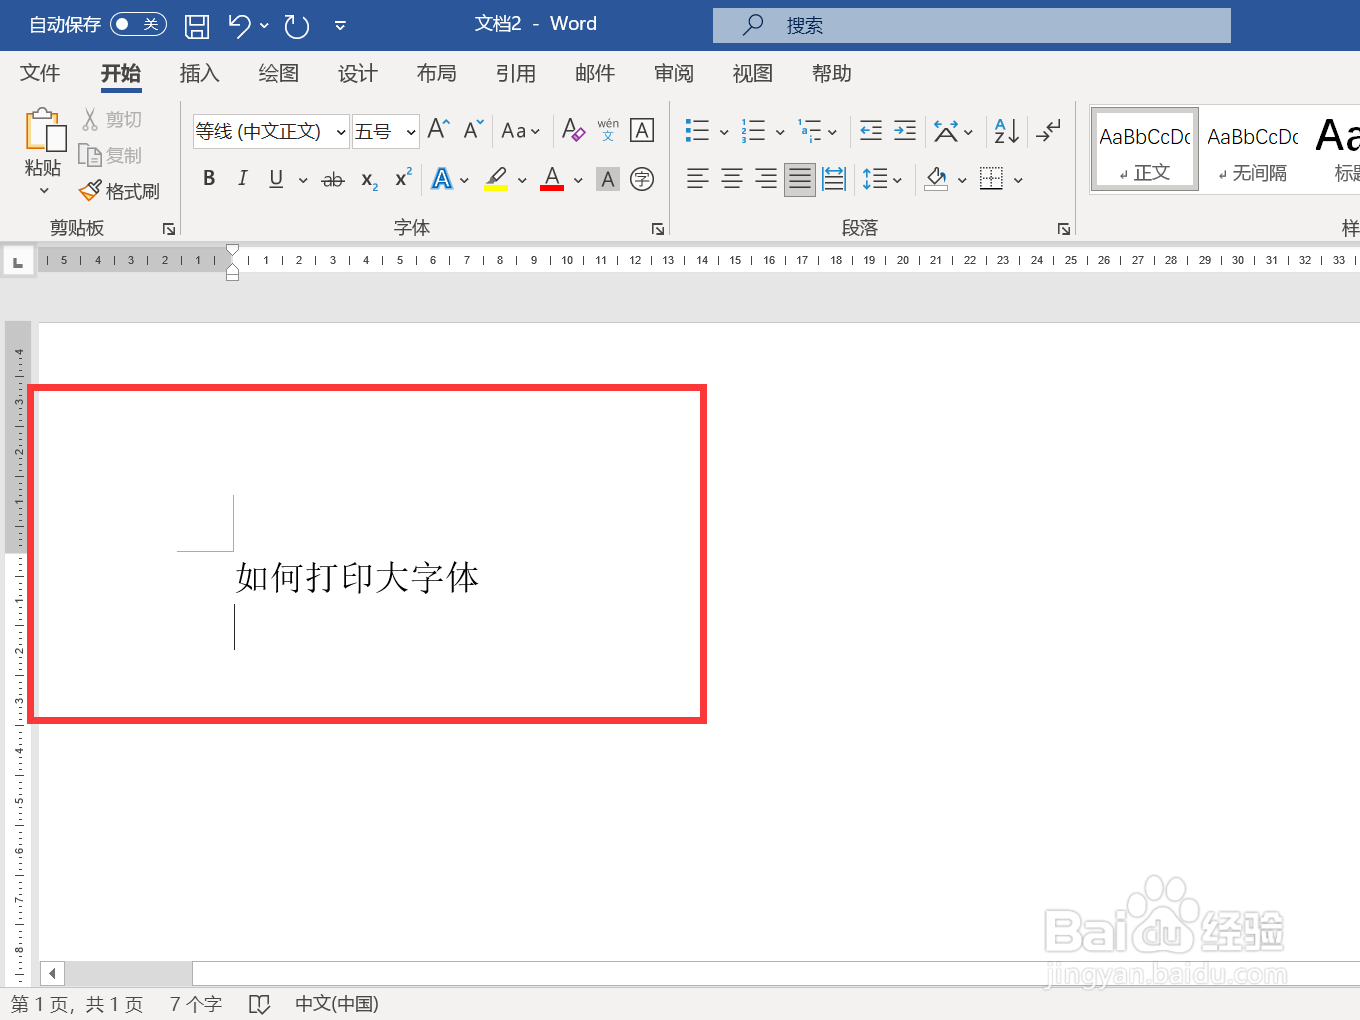Screen dimensions: 1360x1020
Task: Clear all formatting icon
Action: point(573,130)
